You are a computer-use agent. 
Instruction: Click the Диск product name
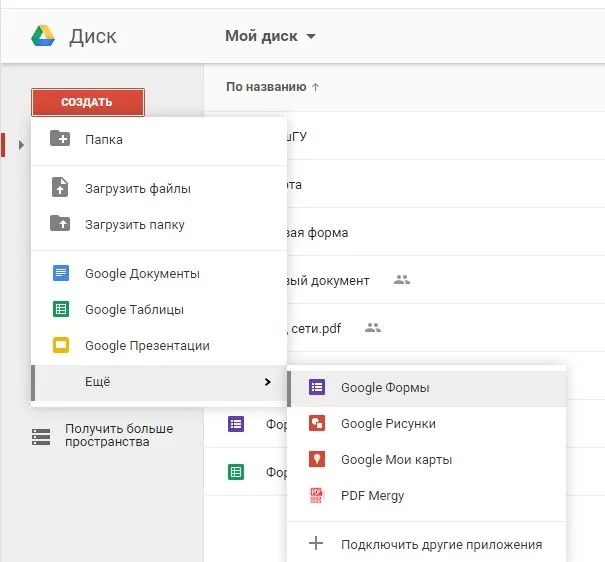click(x=93, y=37)
